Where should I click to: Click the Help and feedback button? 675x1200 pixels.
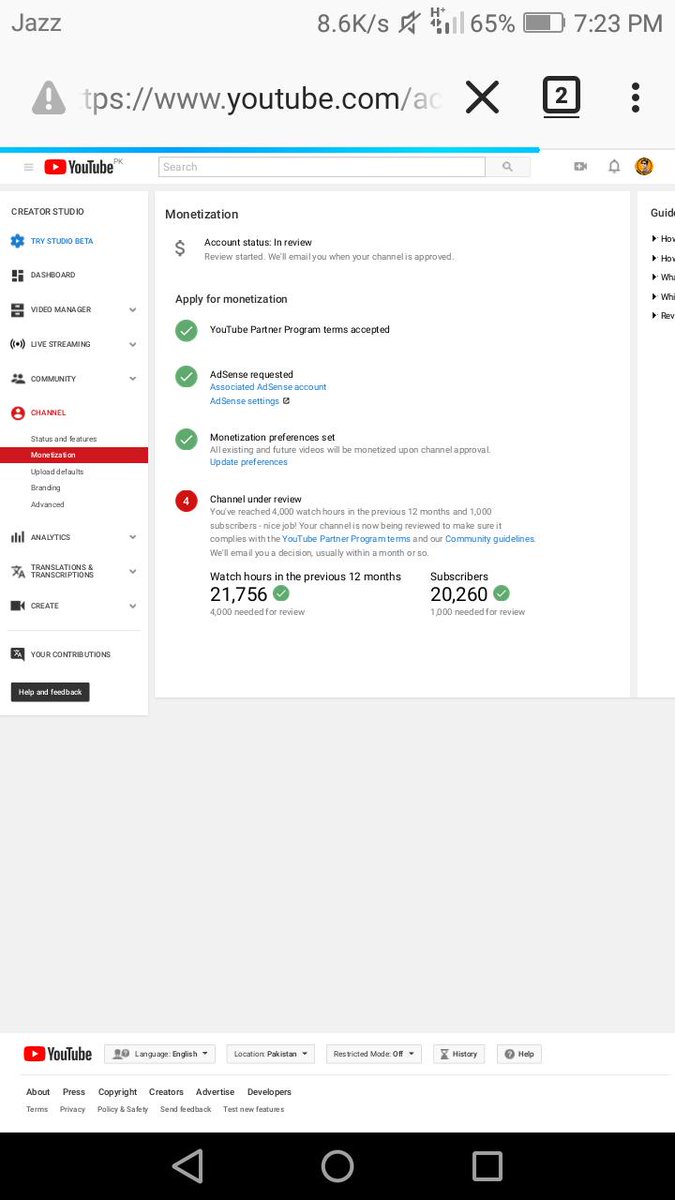point(50,692)
